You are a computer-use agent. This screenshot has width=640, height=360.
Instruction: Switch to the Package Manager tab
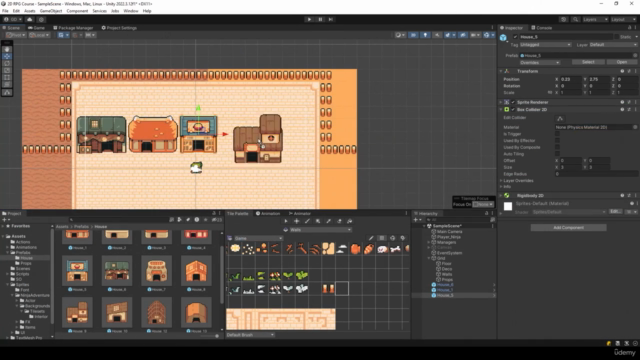point(73,28)
